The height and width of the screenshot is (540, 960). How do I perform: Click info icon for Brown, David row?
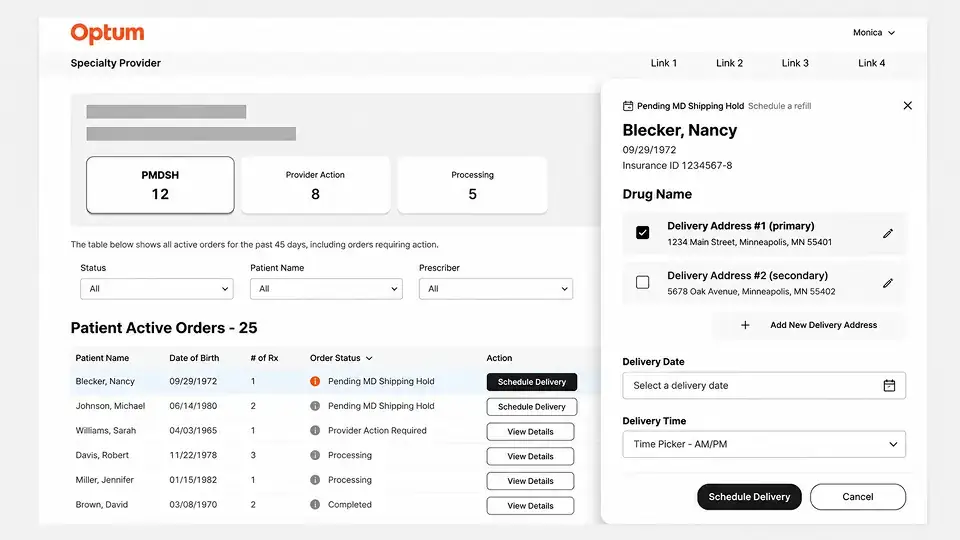point(315,504)
